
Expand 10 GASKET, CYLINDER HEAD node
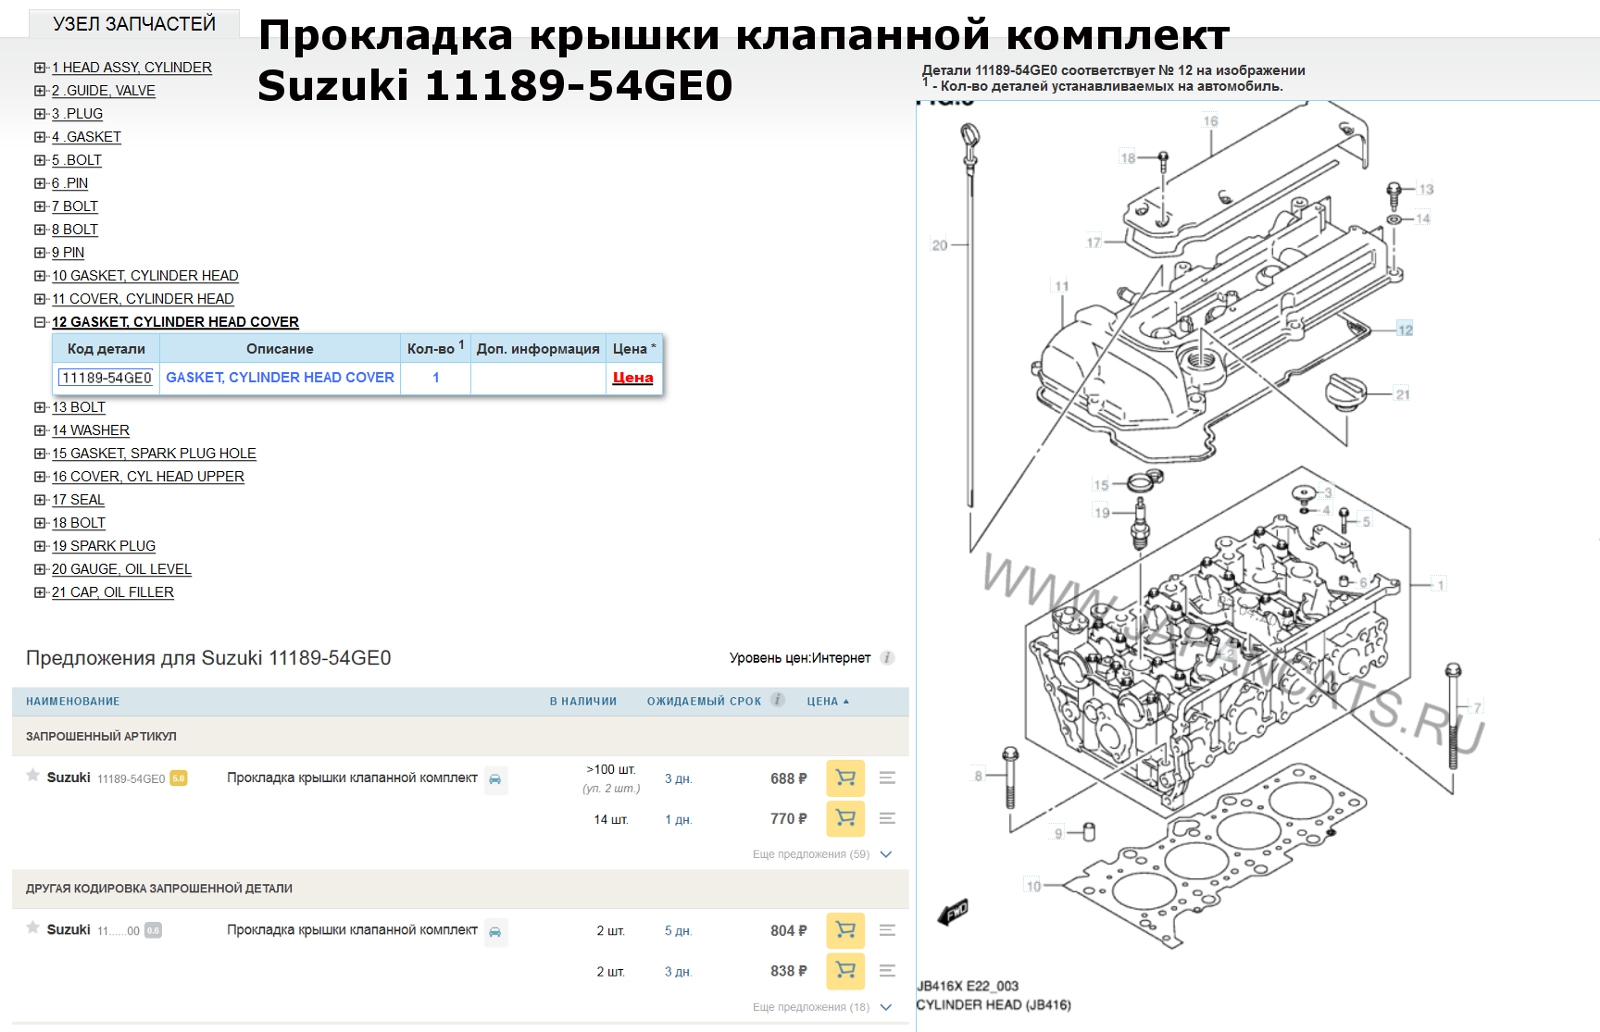click(40, 275)
